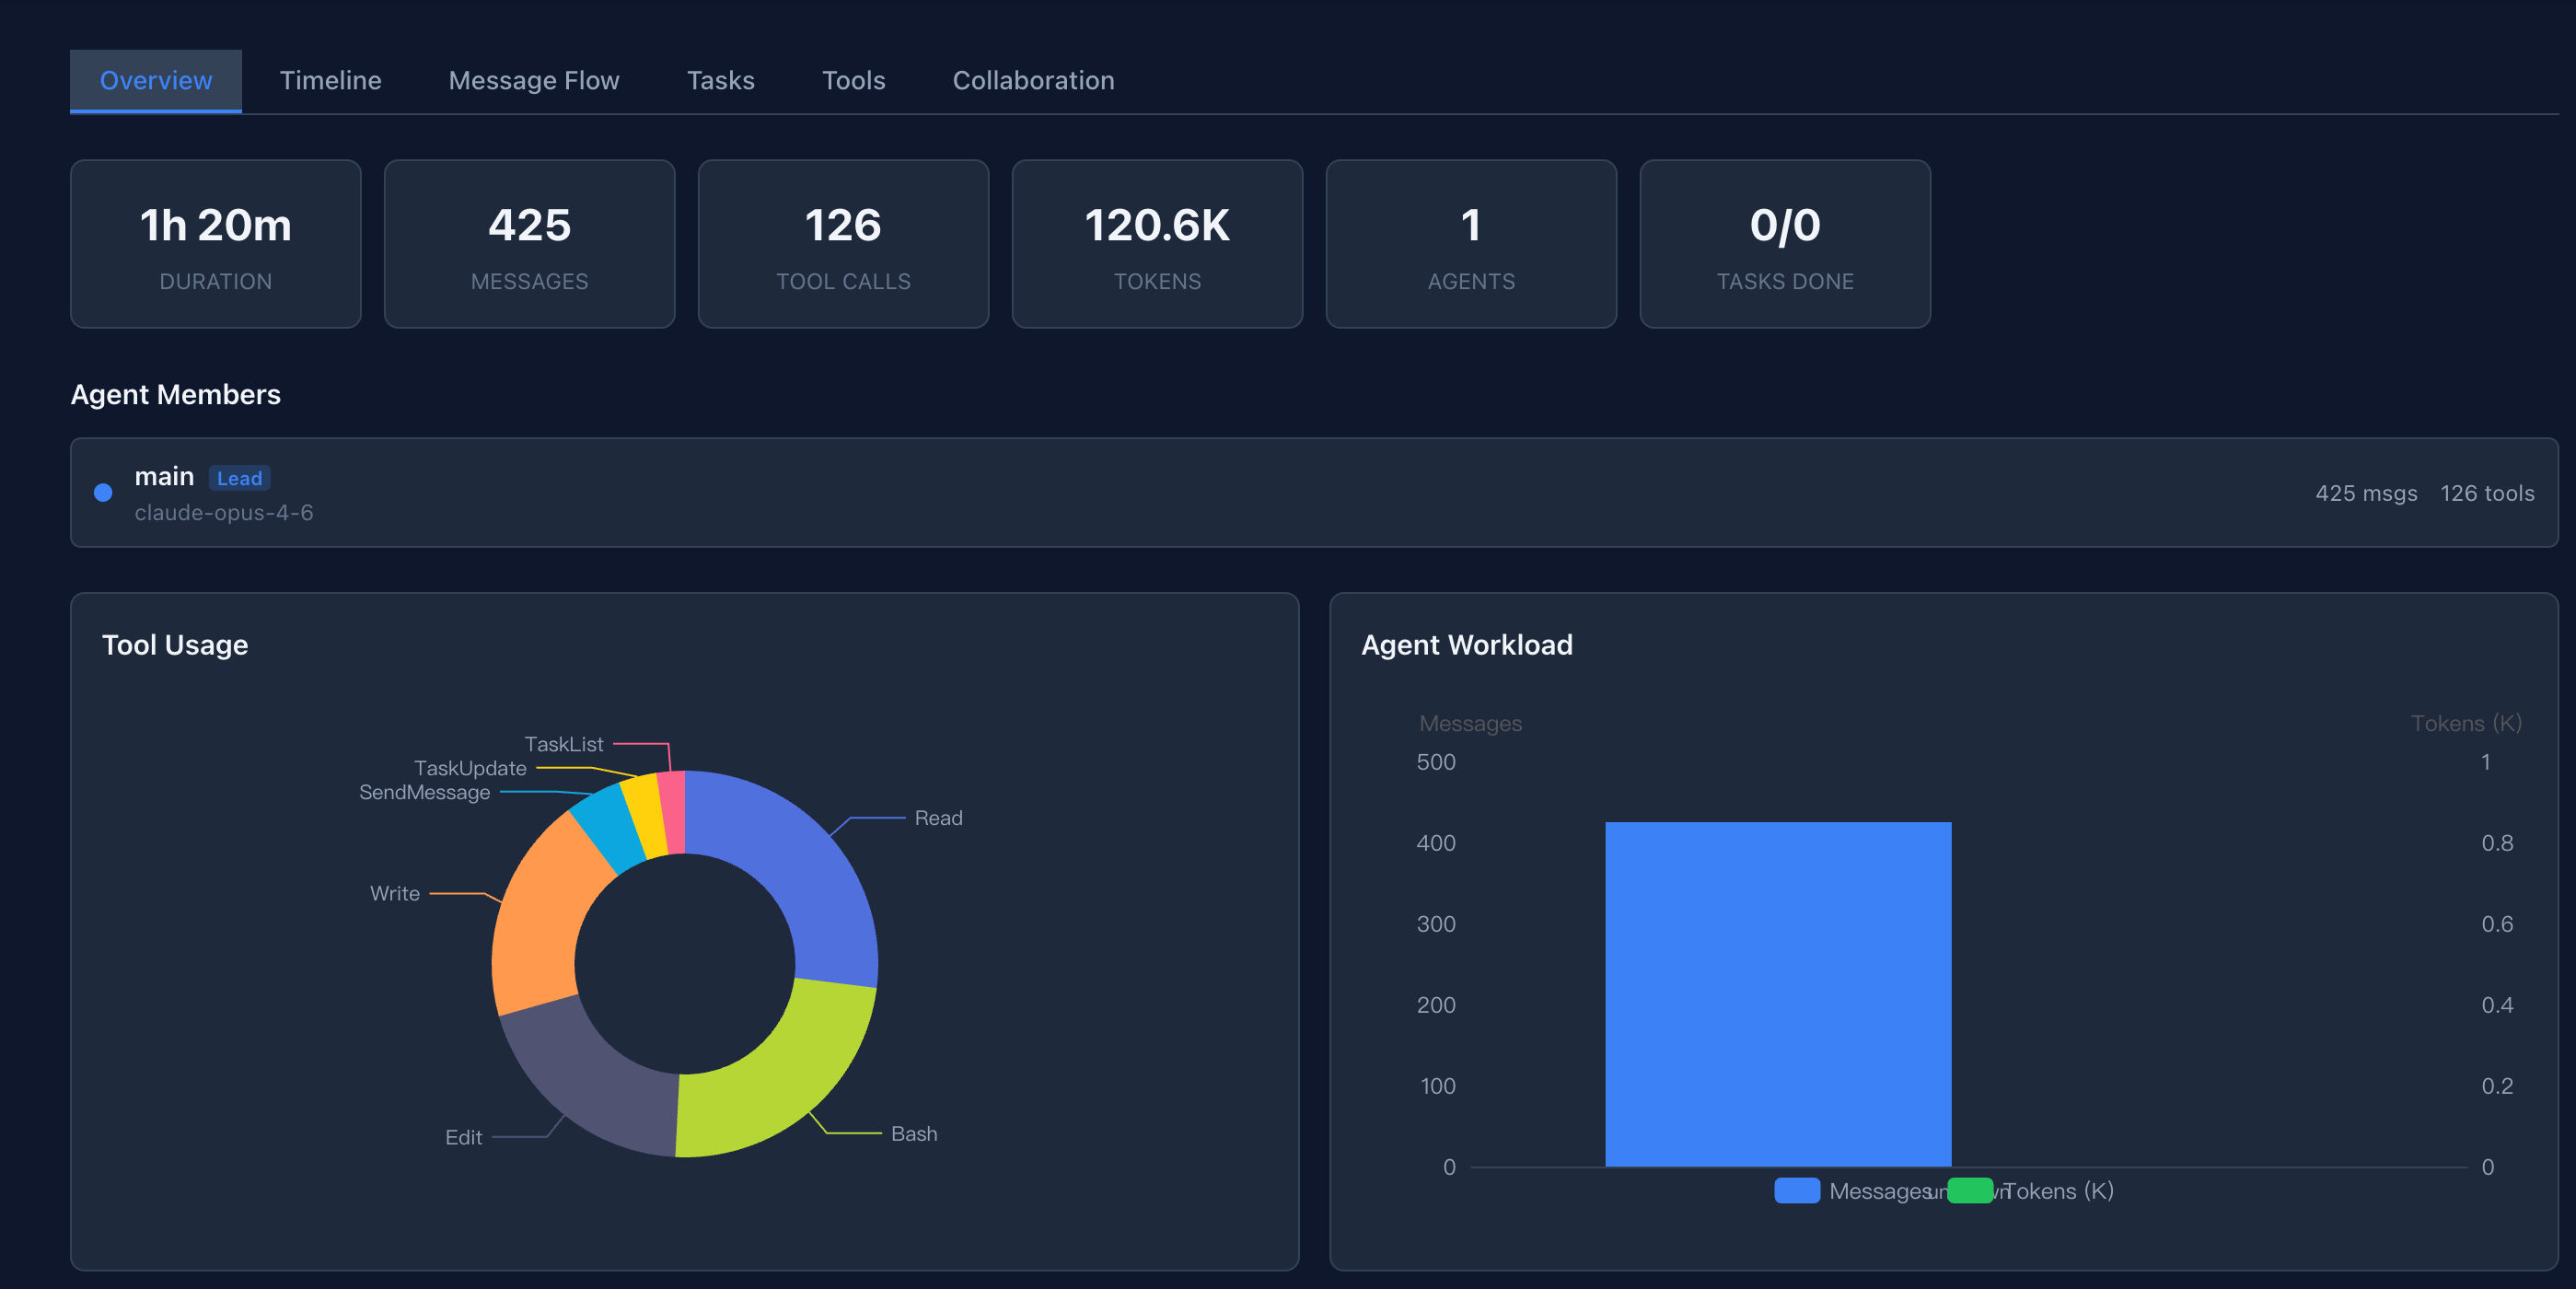Click the Tasks Done stat card
The width and height of the screenshot is (2576, 1289).
coord(1784,244)
